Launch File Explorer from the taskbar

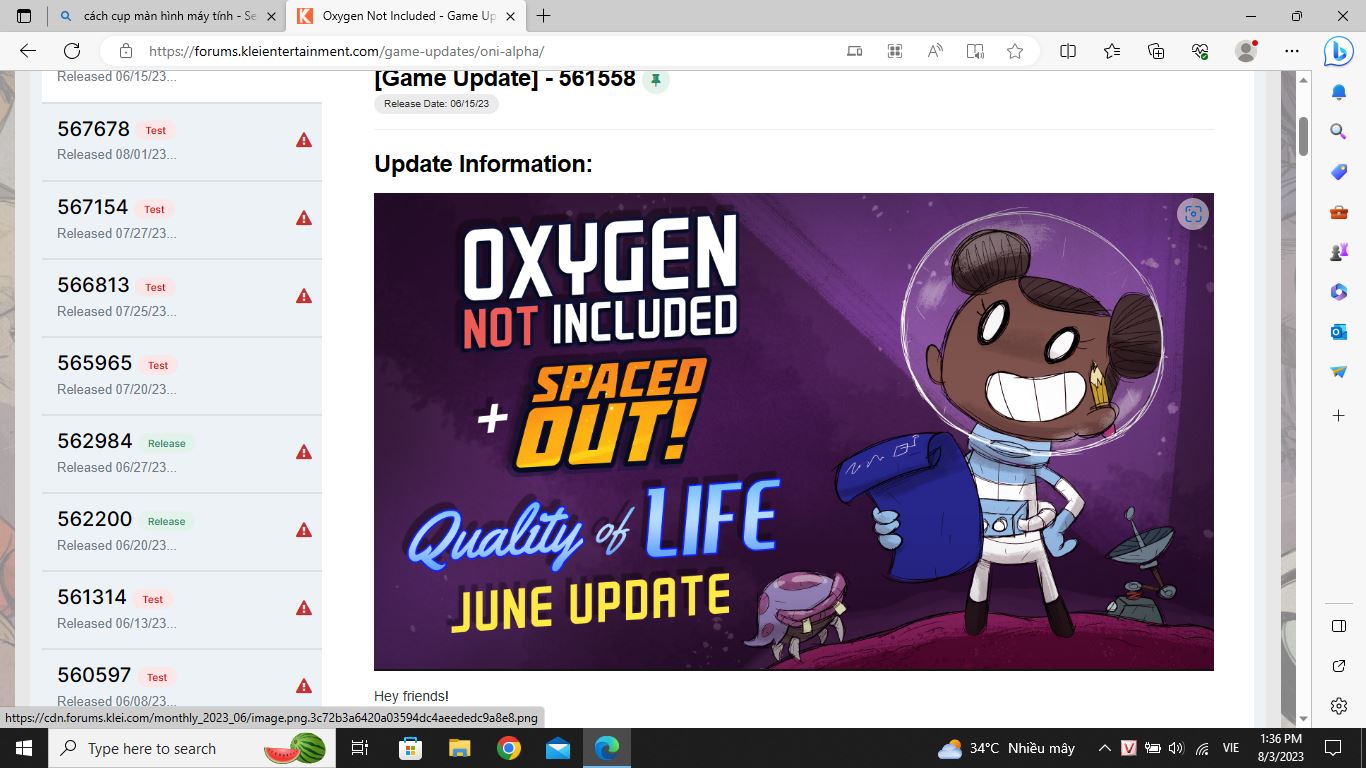459,748
